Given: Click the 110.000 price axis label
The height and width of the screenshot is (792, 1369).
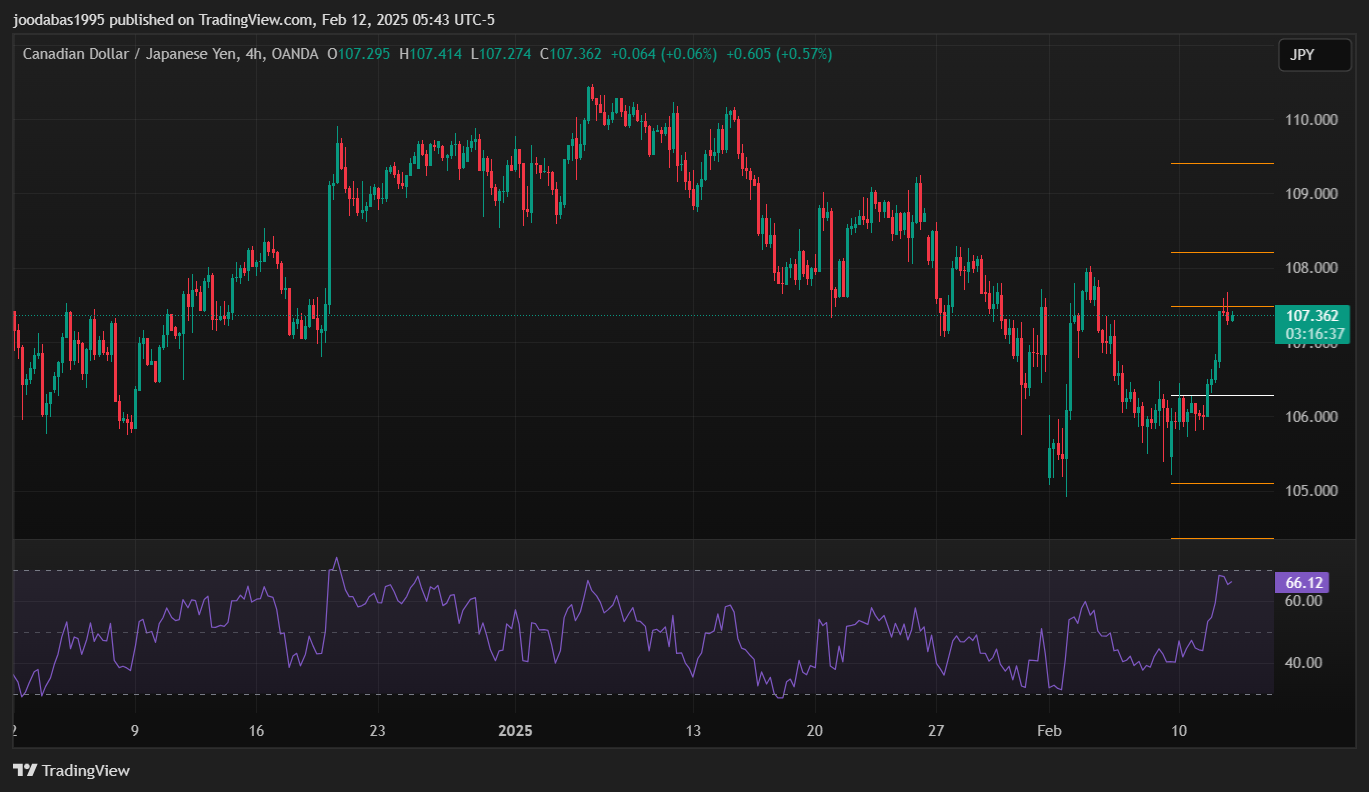Looking at the screenshot, I should click(x=1311, y=120).
